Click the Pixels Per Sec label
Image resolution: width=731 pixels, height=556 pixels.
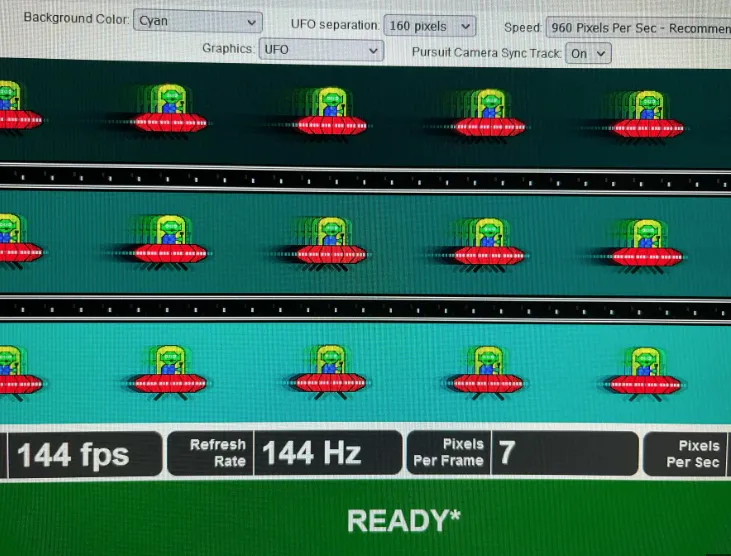coord(697,454)
